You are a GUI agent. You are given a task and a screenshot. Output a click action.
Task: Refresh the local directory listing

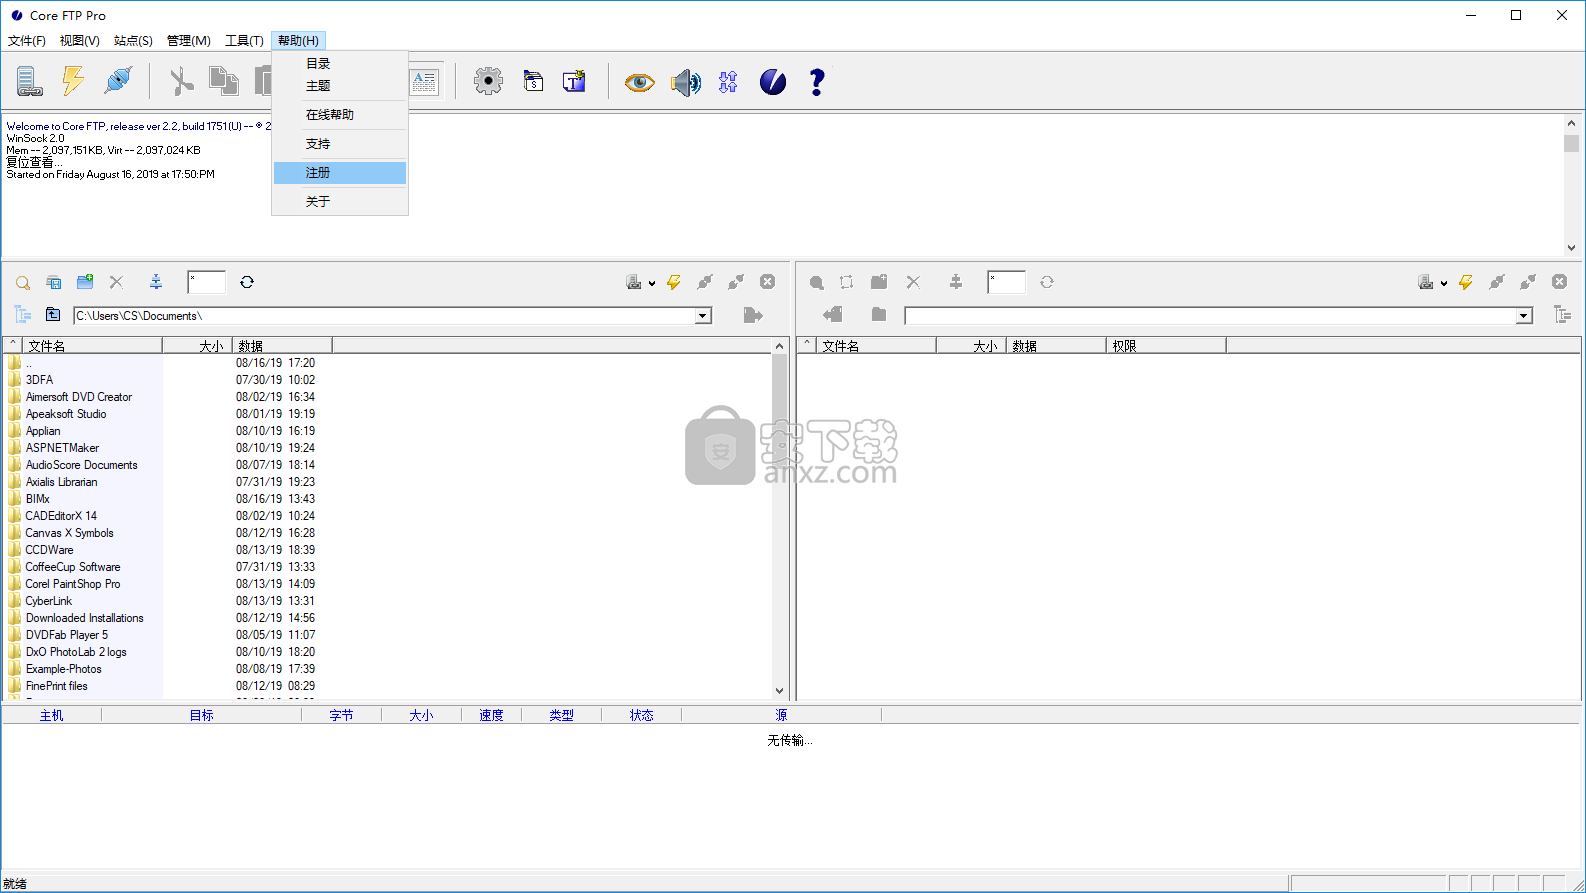point(247,282)
